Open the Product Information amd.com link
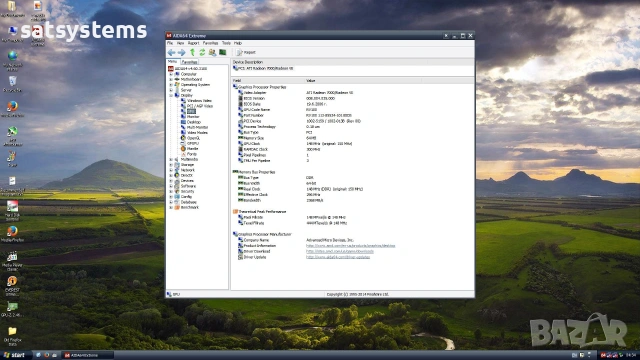This screenshot has height=360, width=640. click(351, 246)
